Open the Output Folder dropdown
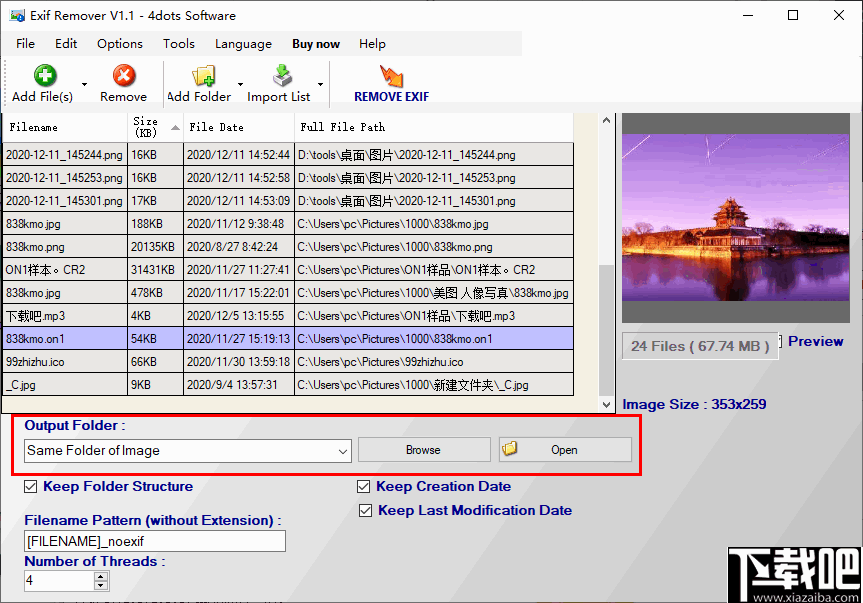 [x=345, y=451]
